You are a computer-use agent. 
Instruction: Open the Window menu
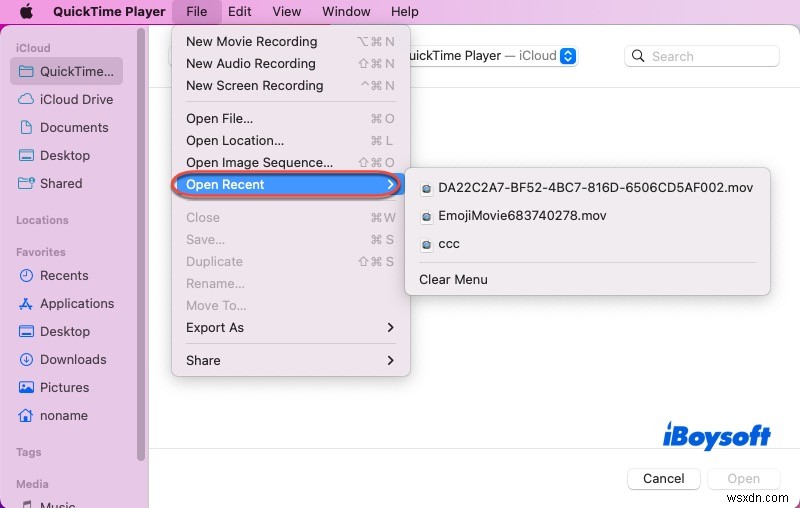[x=346, y=11]
